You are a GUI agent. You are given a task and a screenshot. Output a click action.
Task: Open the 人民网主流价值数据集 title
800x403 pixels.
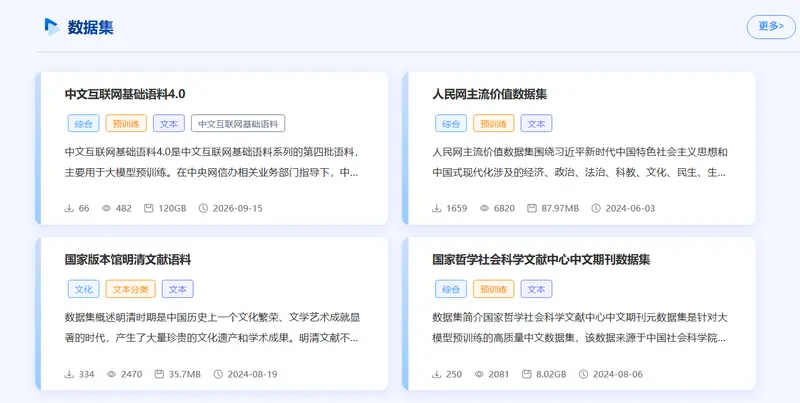click(x=489, y=94)
